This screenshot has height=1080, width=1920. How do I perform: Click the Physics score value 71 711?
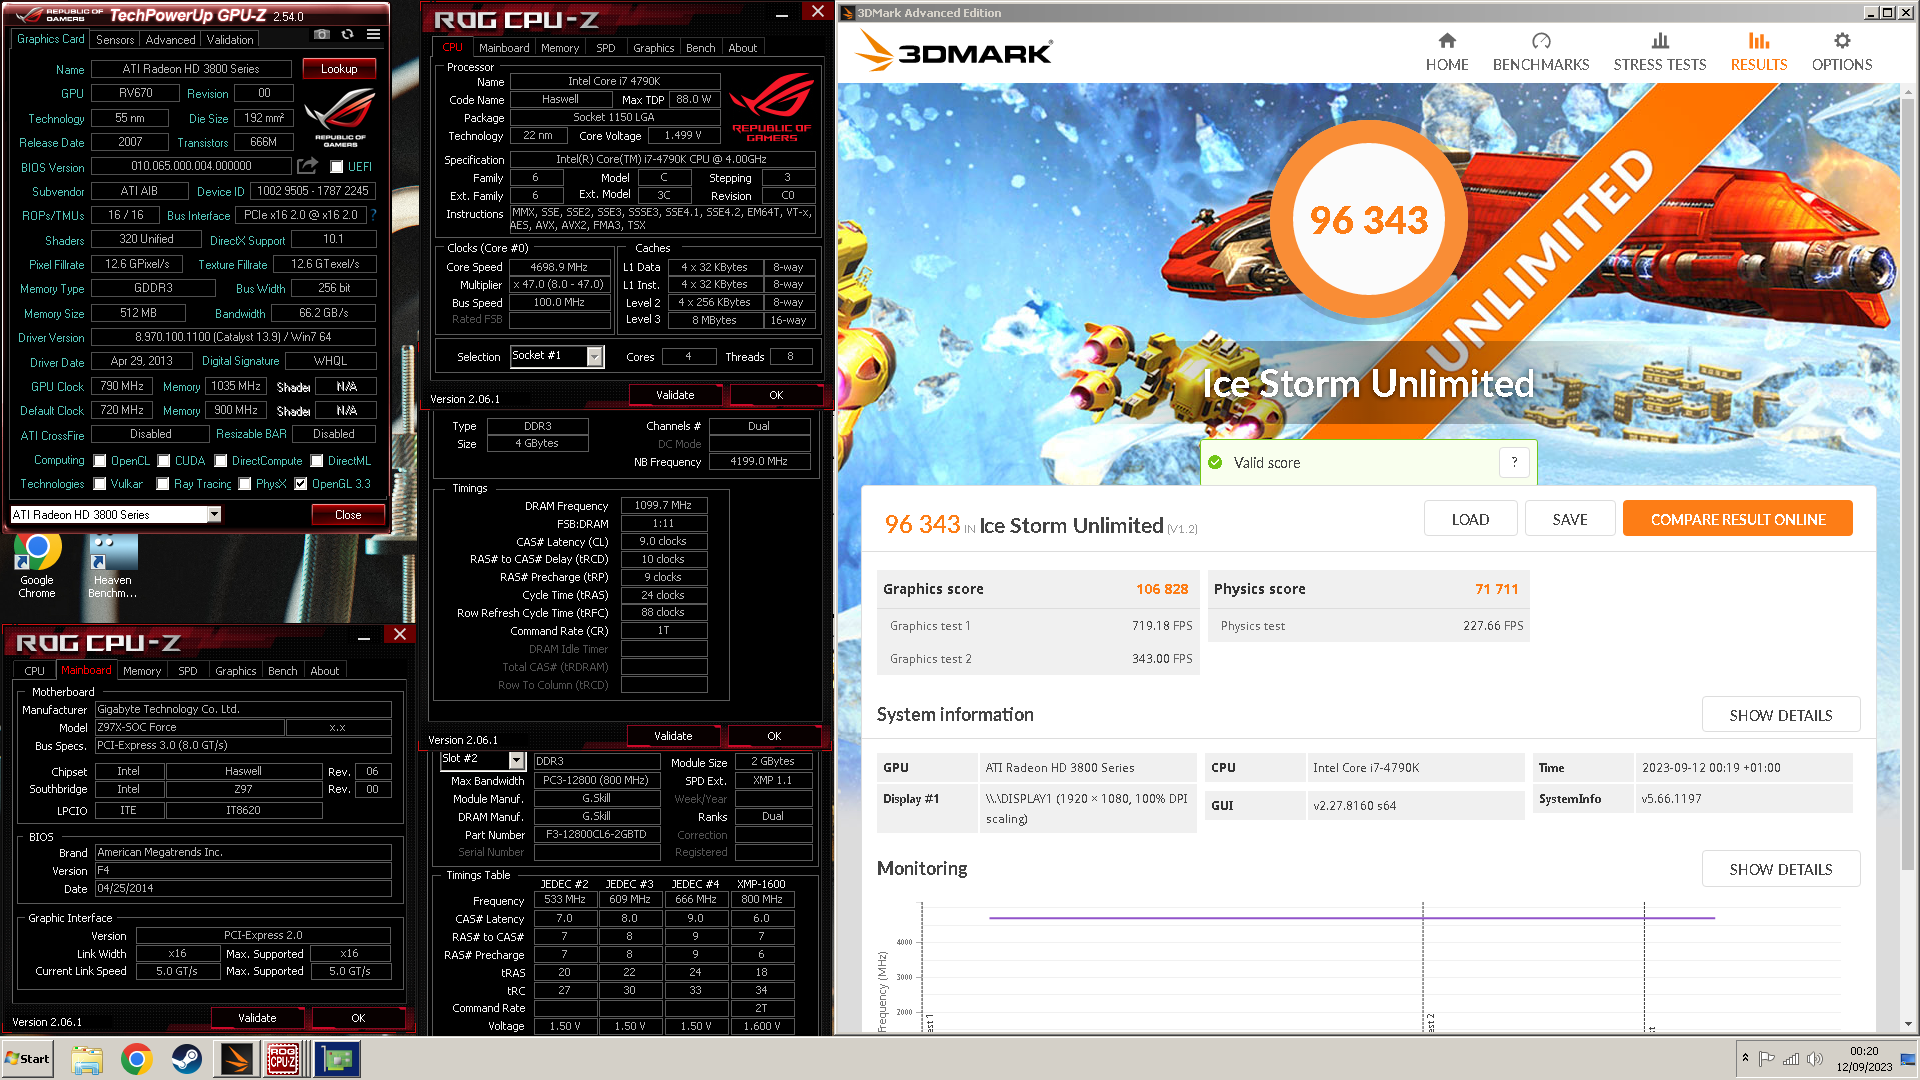click(x=1496, y=589)
